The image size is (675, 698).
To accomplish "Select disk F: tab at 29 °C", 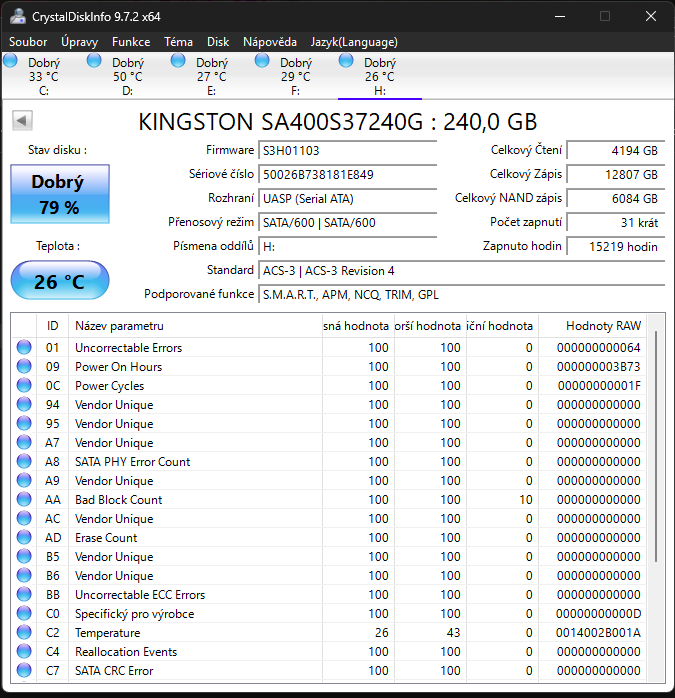I will click(x=295, y=76).
